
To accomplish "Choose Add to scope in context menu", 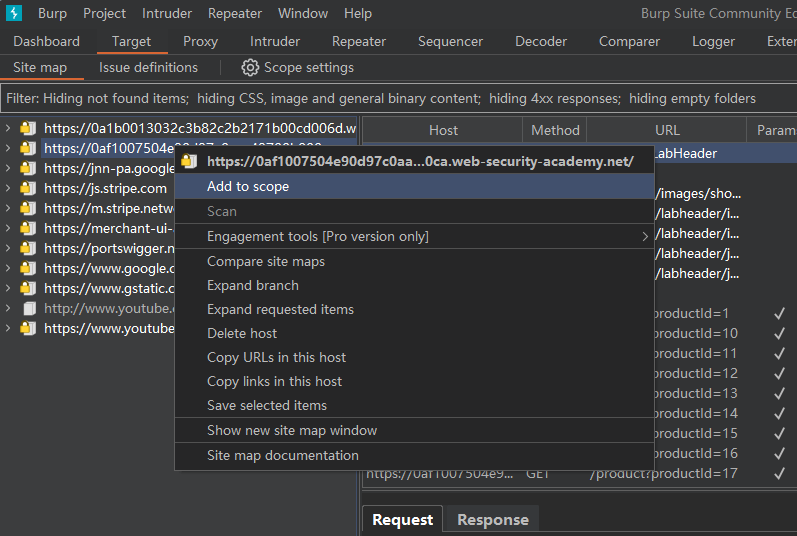I will coord(414,186).
